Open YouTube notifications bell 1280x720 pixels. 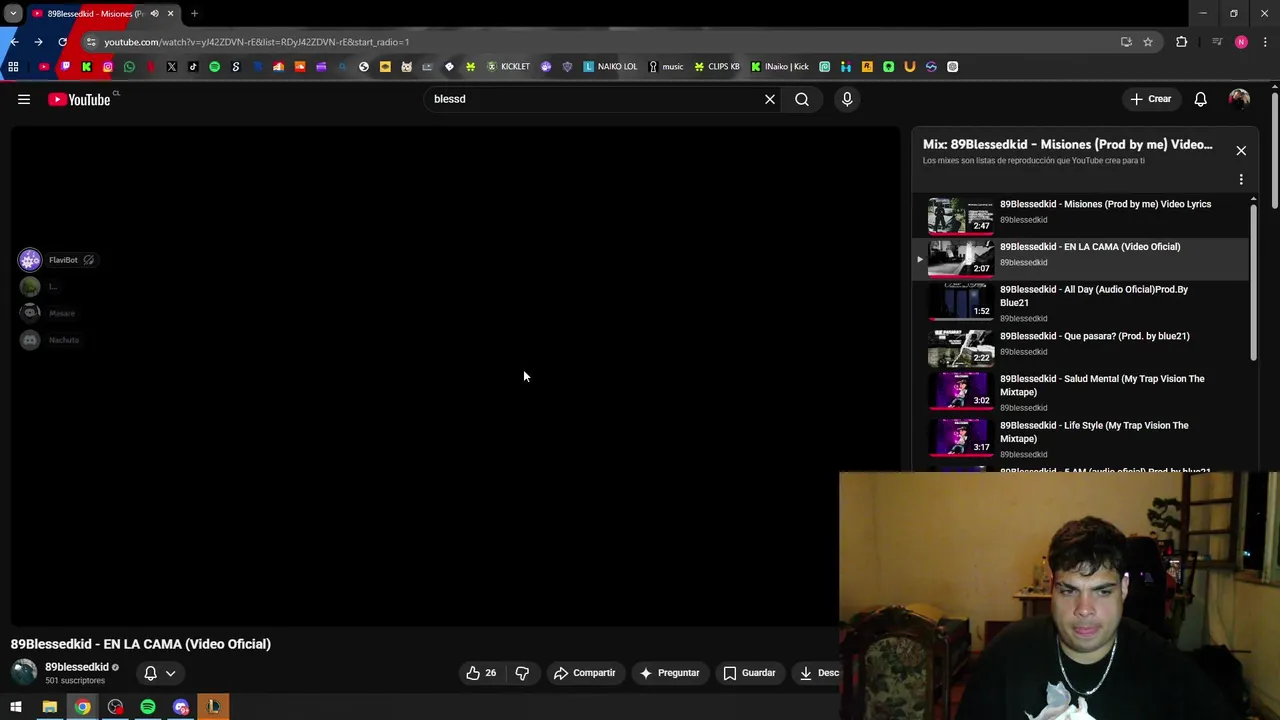1201,99
